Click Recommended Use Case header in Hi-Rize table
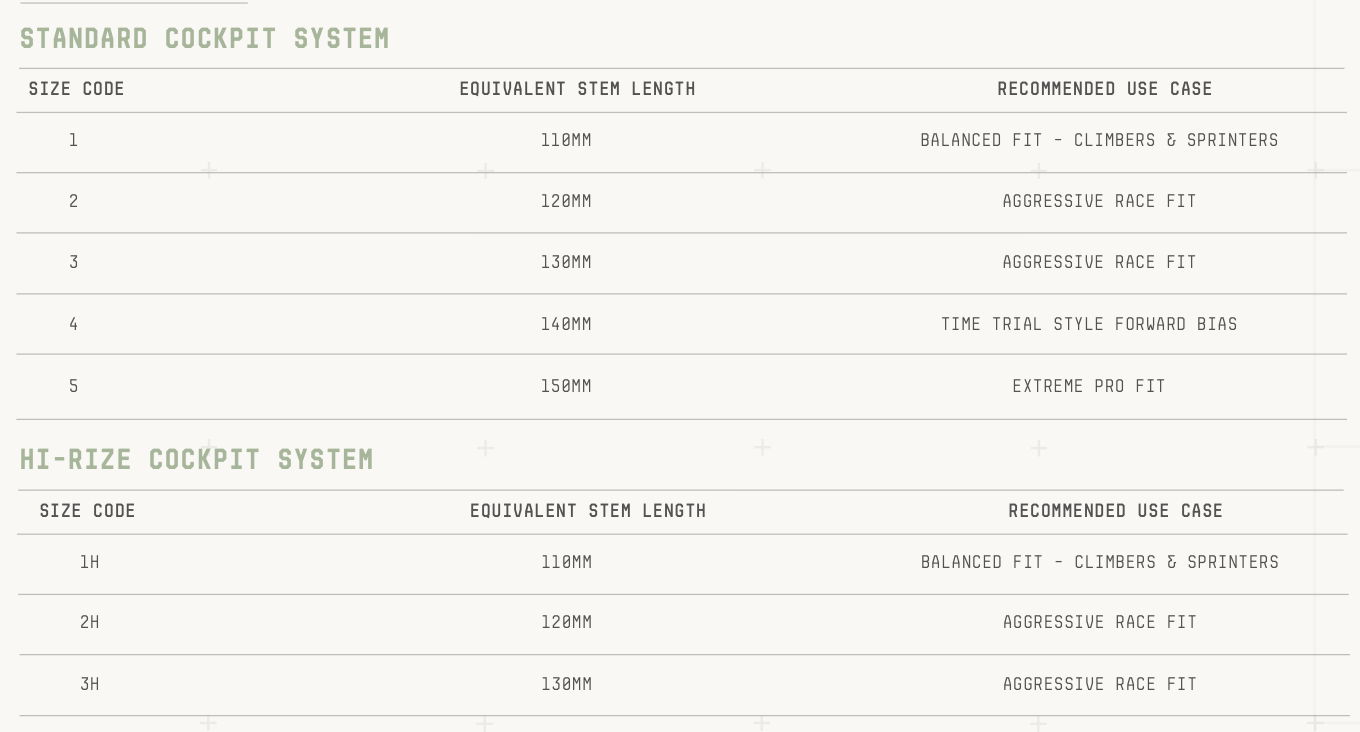The height and width of the screenshot is (732, 1360). (1115, 511)
